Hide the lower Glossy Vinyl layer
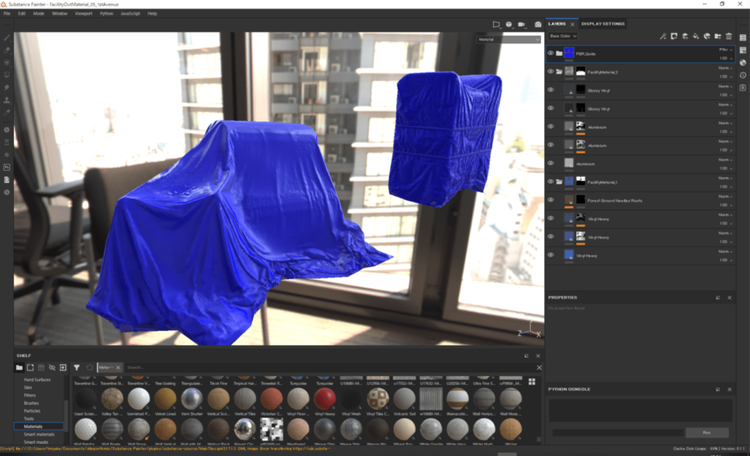Viewport: 750px width, 456px height. pos(551,109)
